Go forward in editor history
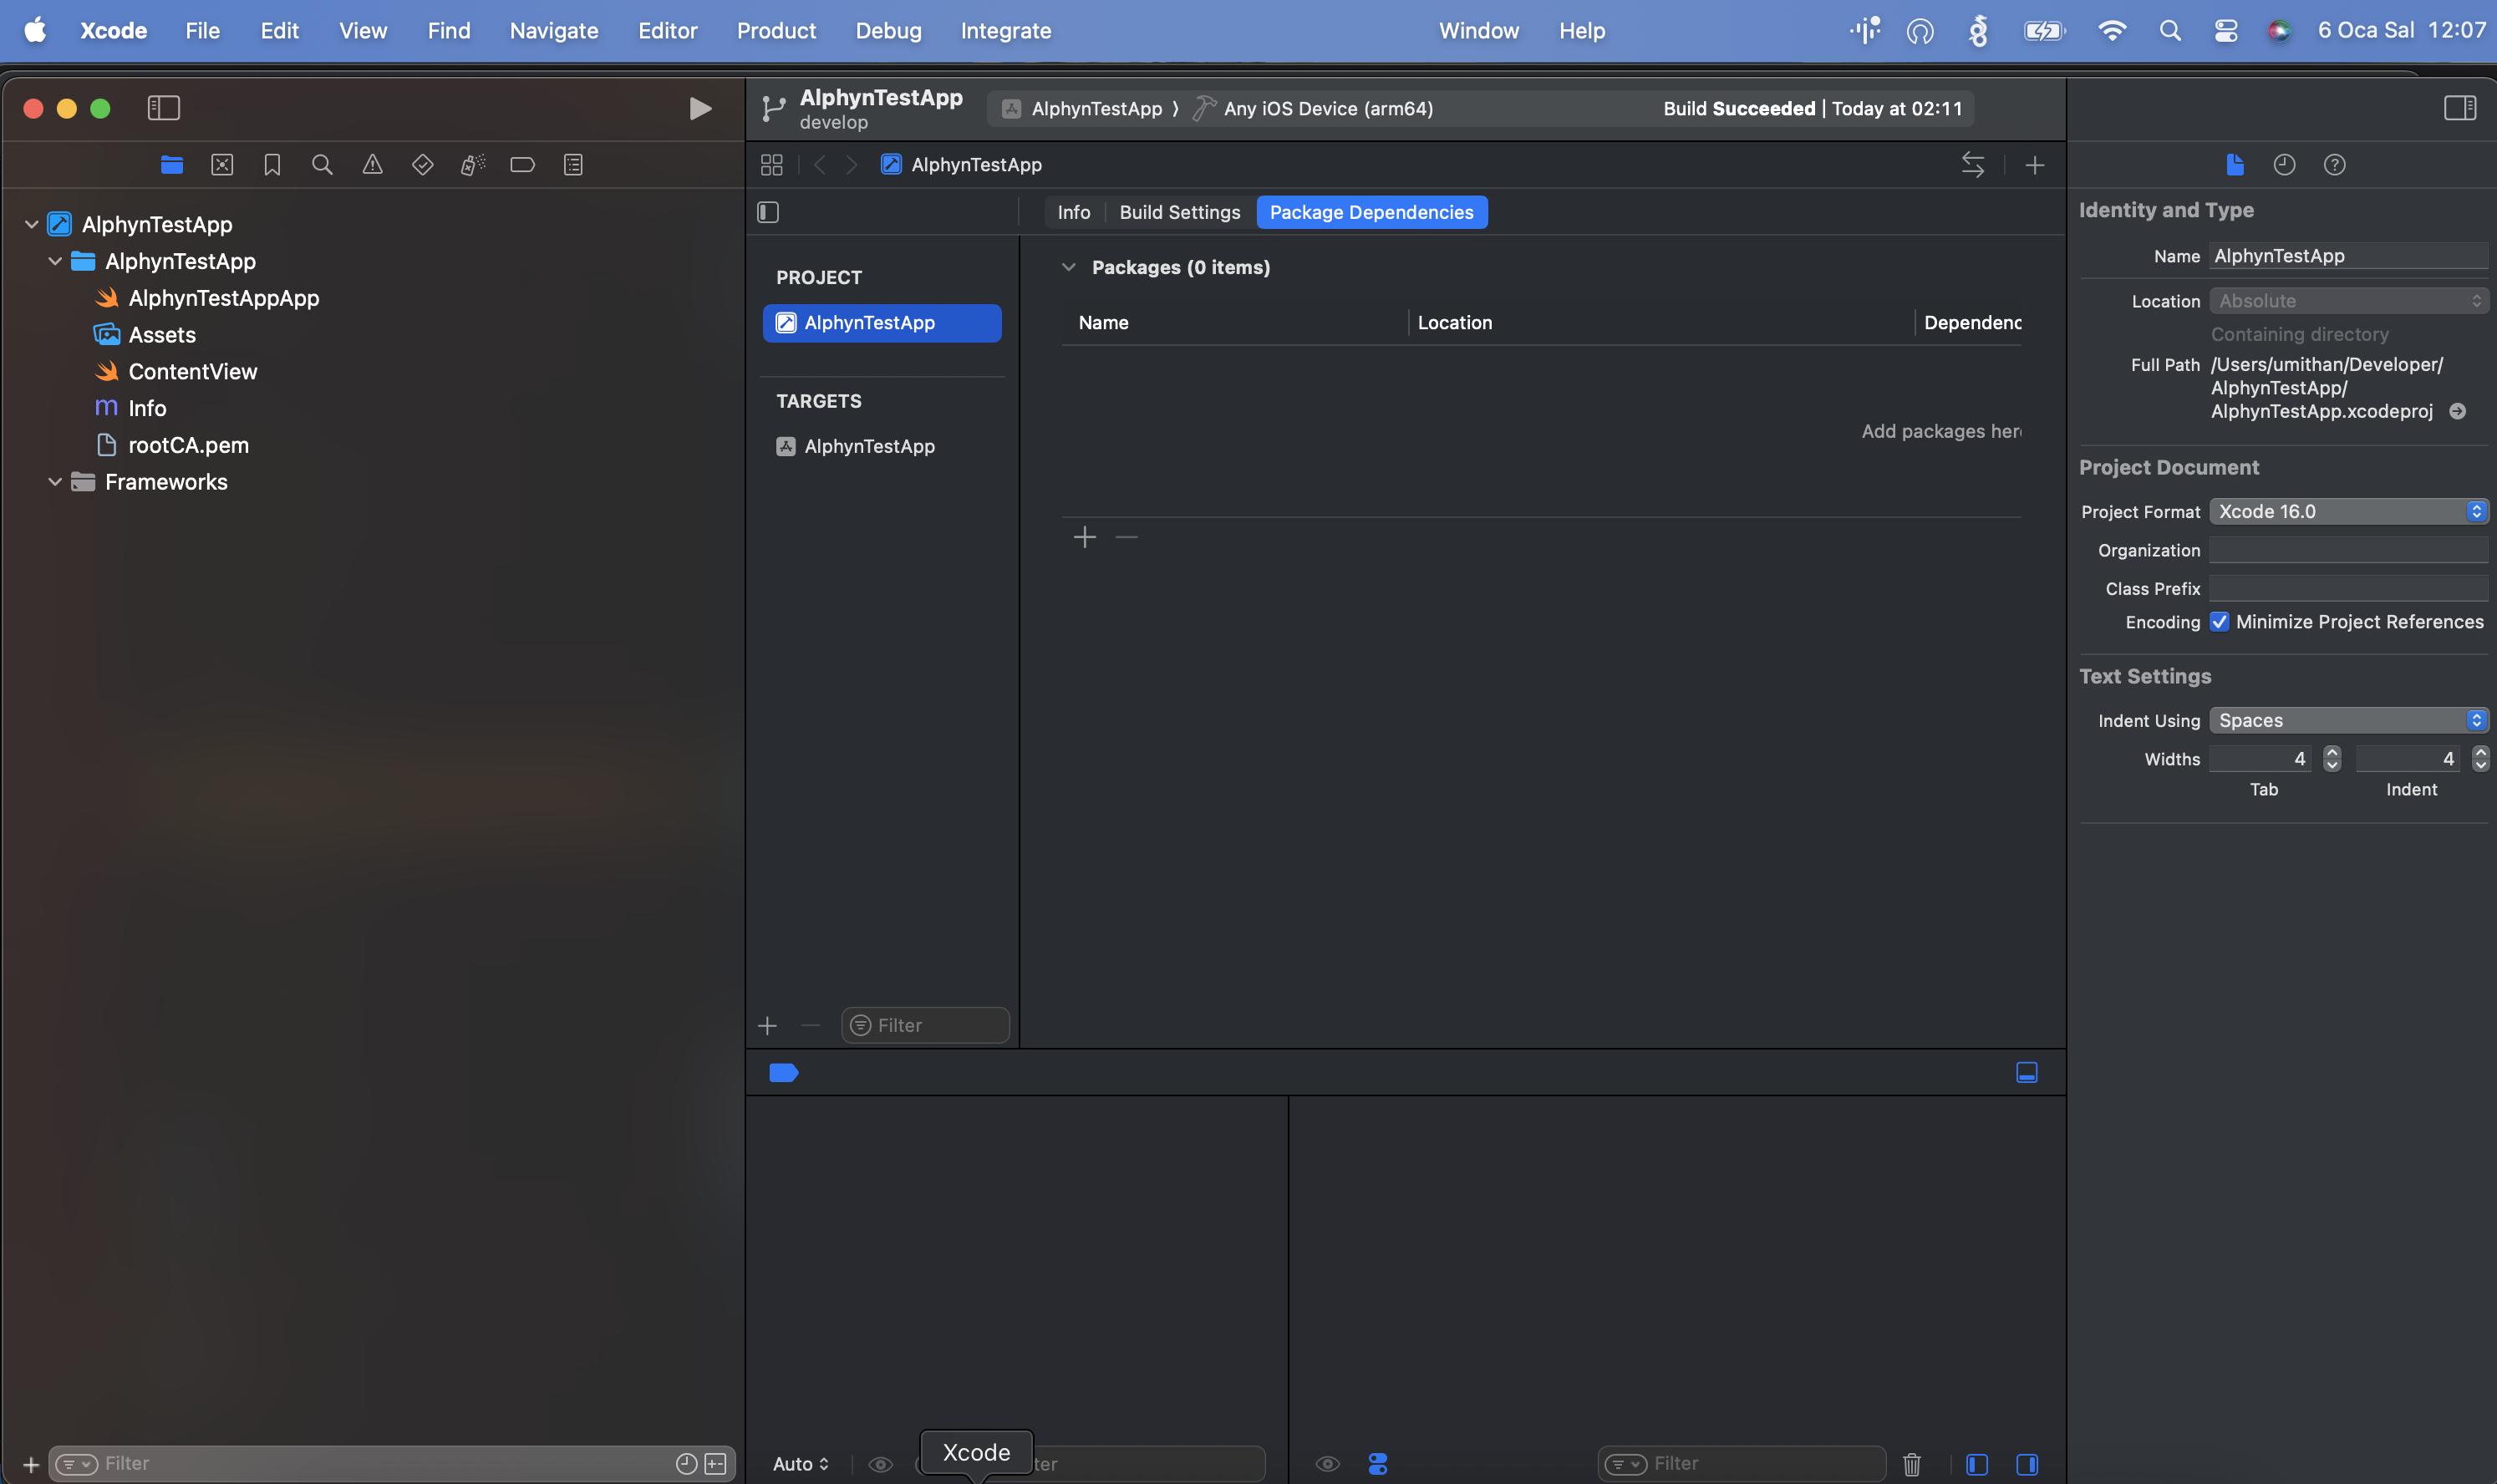Viewport: 2497px width, 1484px height. click(x=852, y=165)
